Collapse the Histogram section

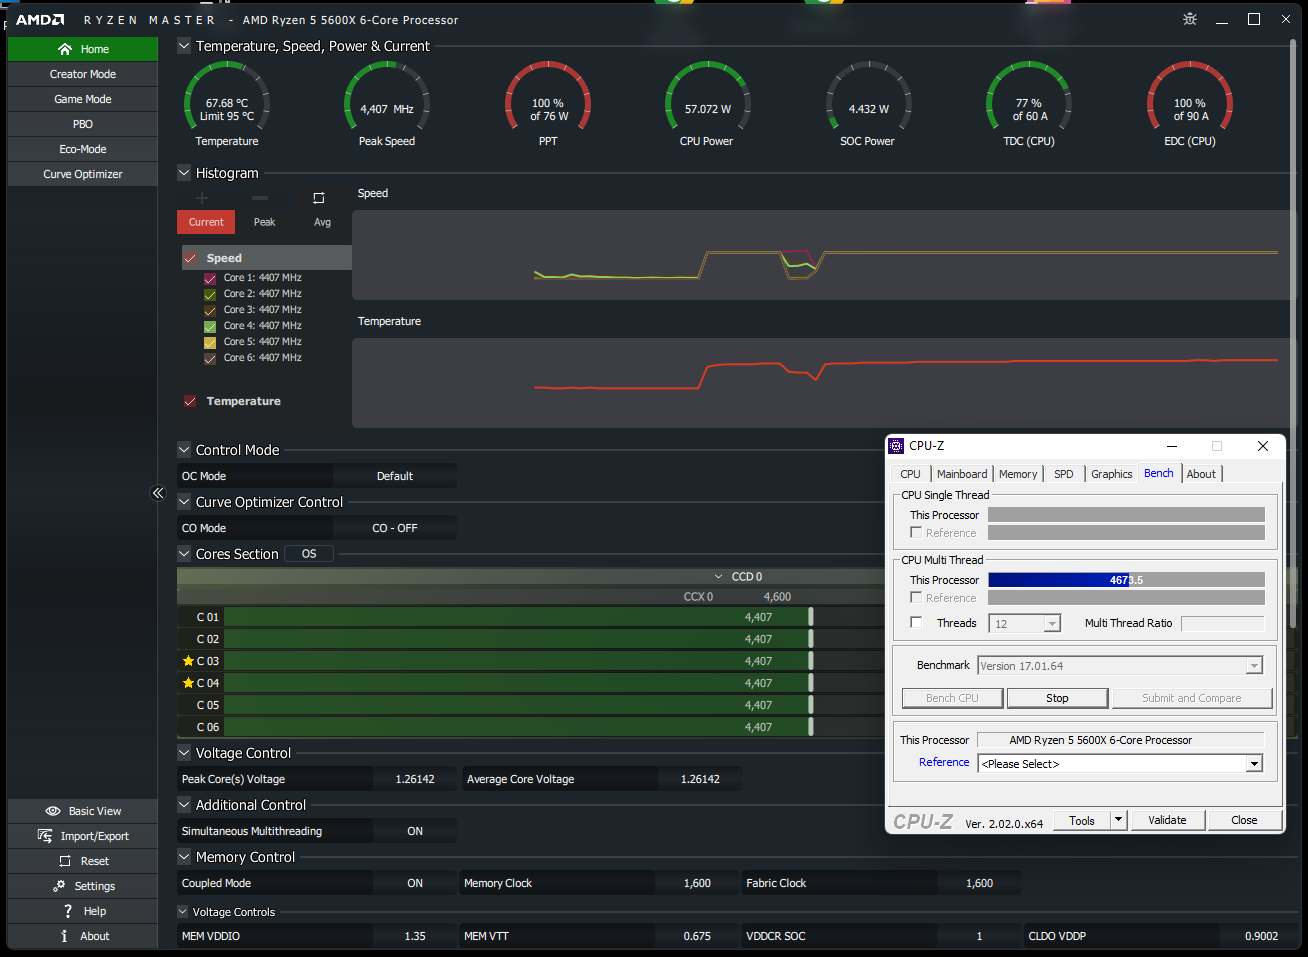click(184, 172)
